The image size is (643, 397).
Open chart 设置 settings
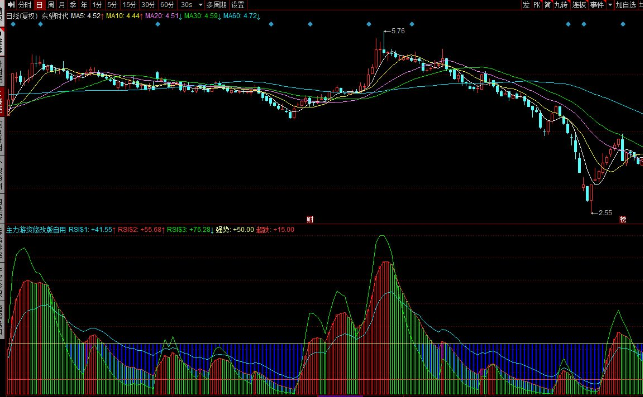pos(237,5)
